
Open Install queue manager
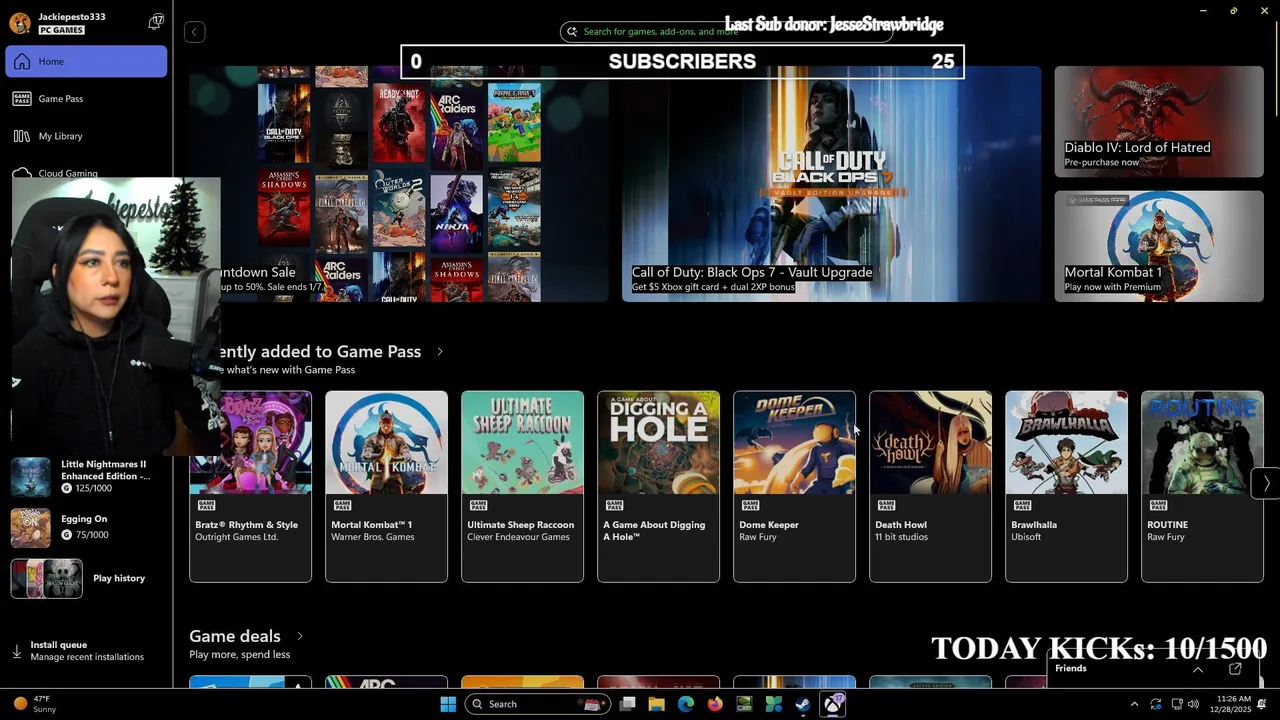[x=86, y=650]
